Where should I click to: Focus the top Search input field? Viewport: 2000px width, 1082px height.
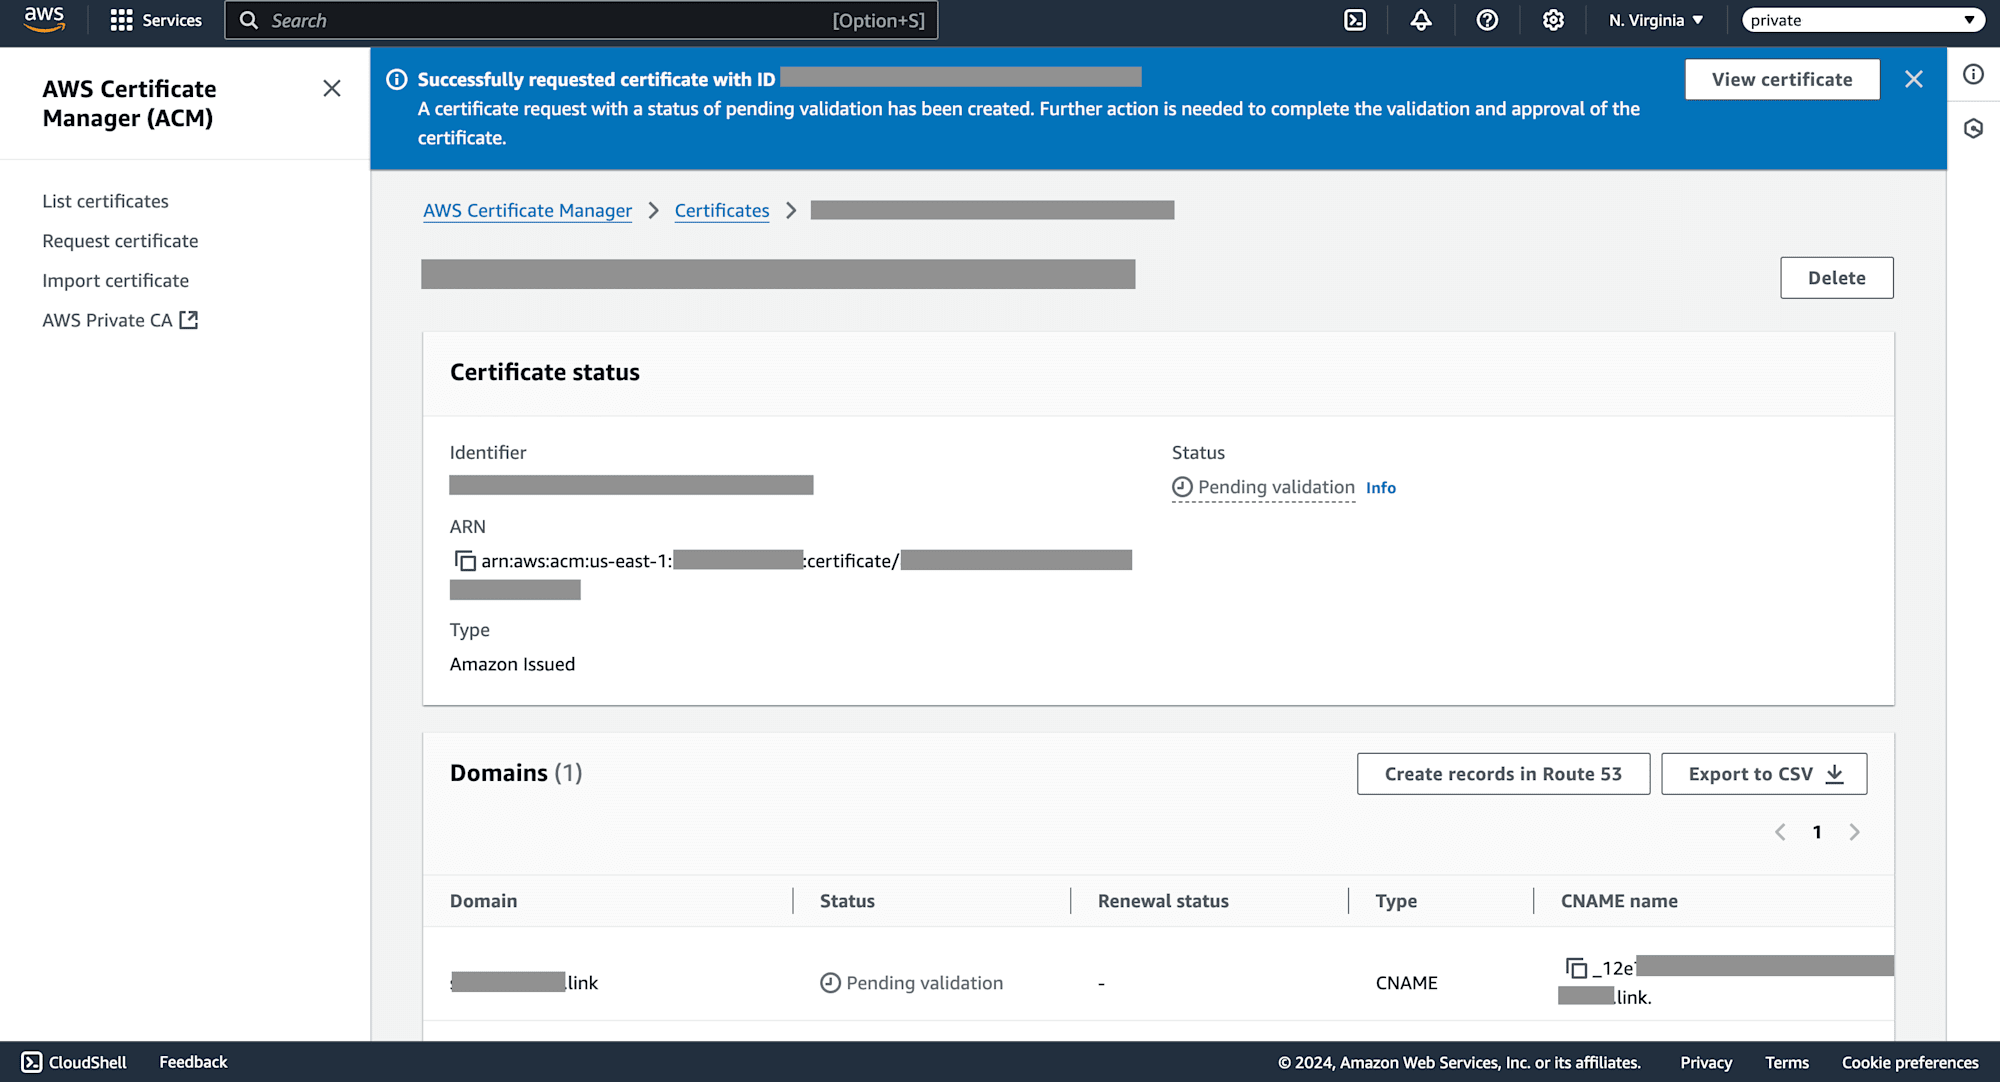(x=581, y=20)
